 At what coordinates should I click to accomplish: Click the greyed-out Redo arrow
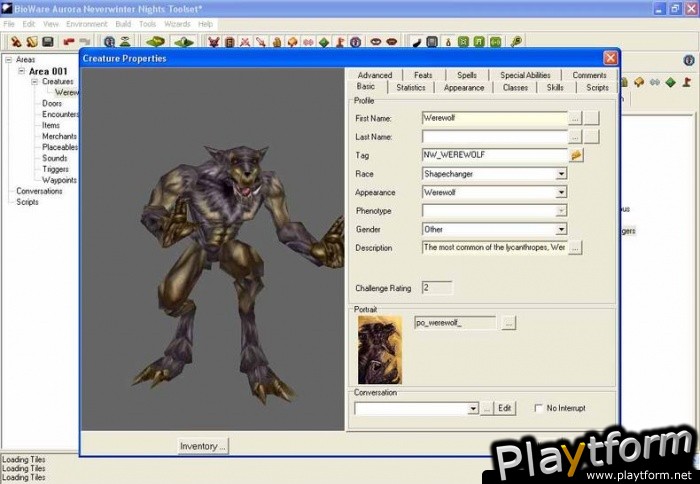coord(84,42)
